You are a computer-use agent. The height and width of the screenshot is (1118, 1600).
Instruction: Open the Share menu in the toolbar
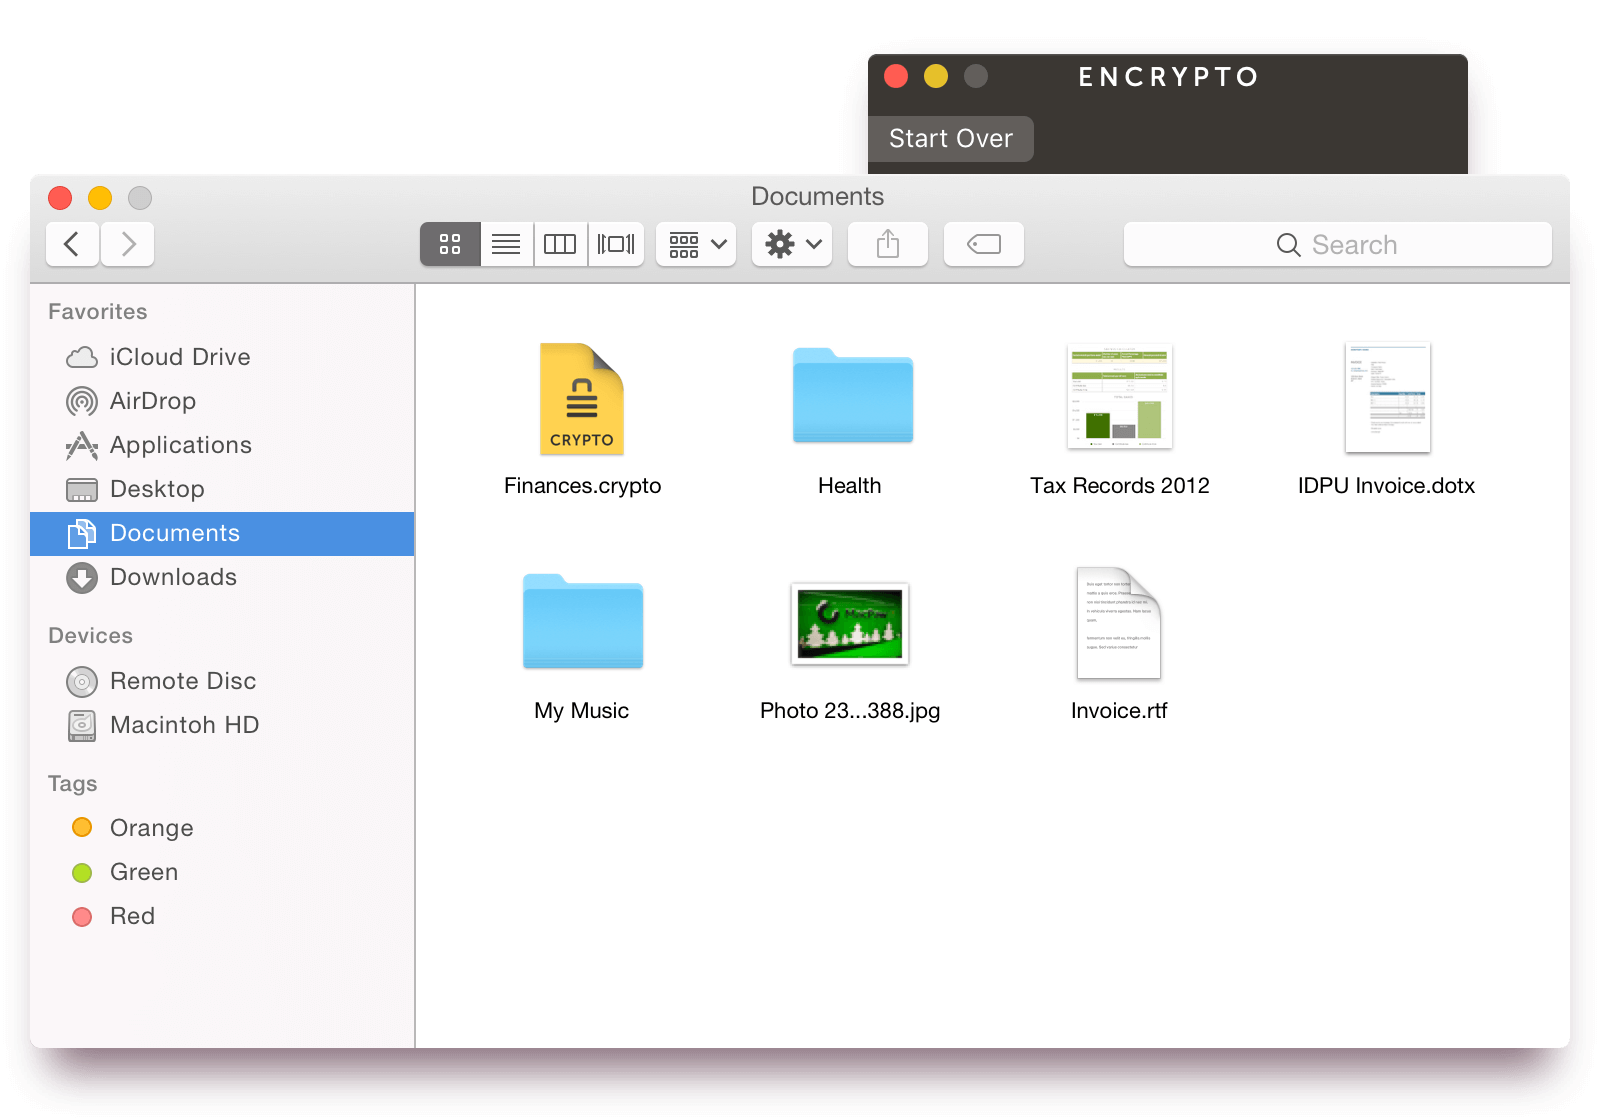tap(887, 244)
